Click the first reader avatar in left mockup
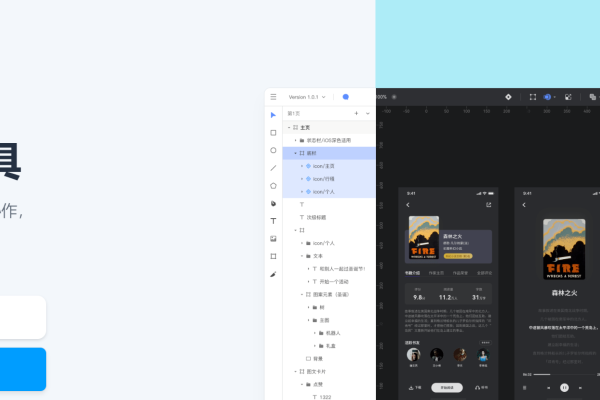The width and height of the screenshot is (600, 400). pos(414,355)
